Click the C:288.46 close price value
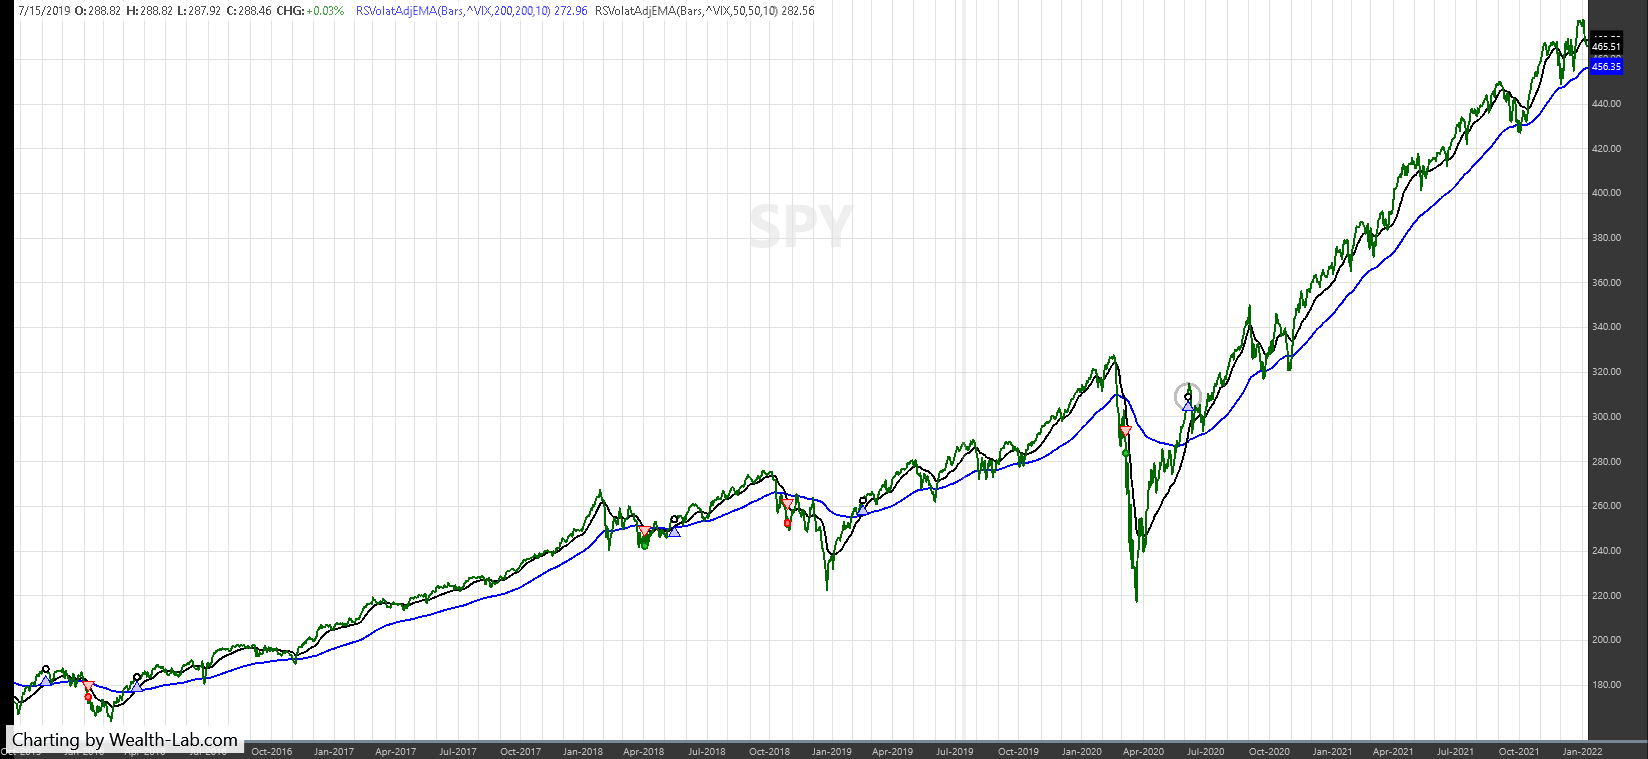1648x759 pixels. tap(247, 11)
